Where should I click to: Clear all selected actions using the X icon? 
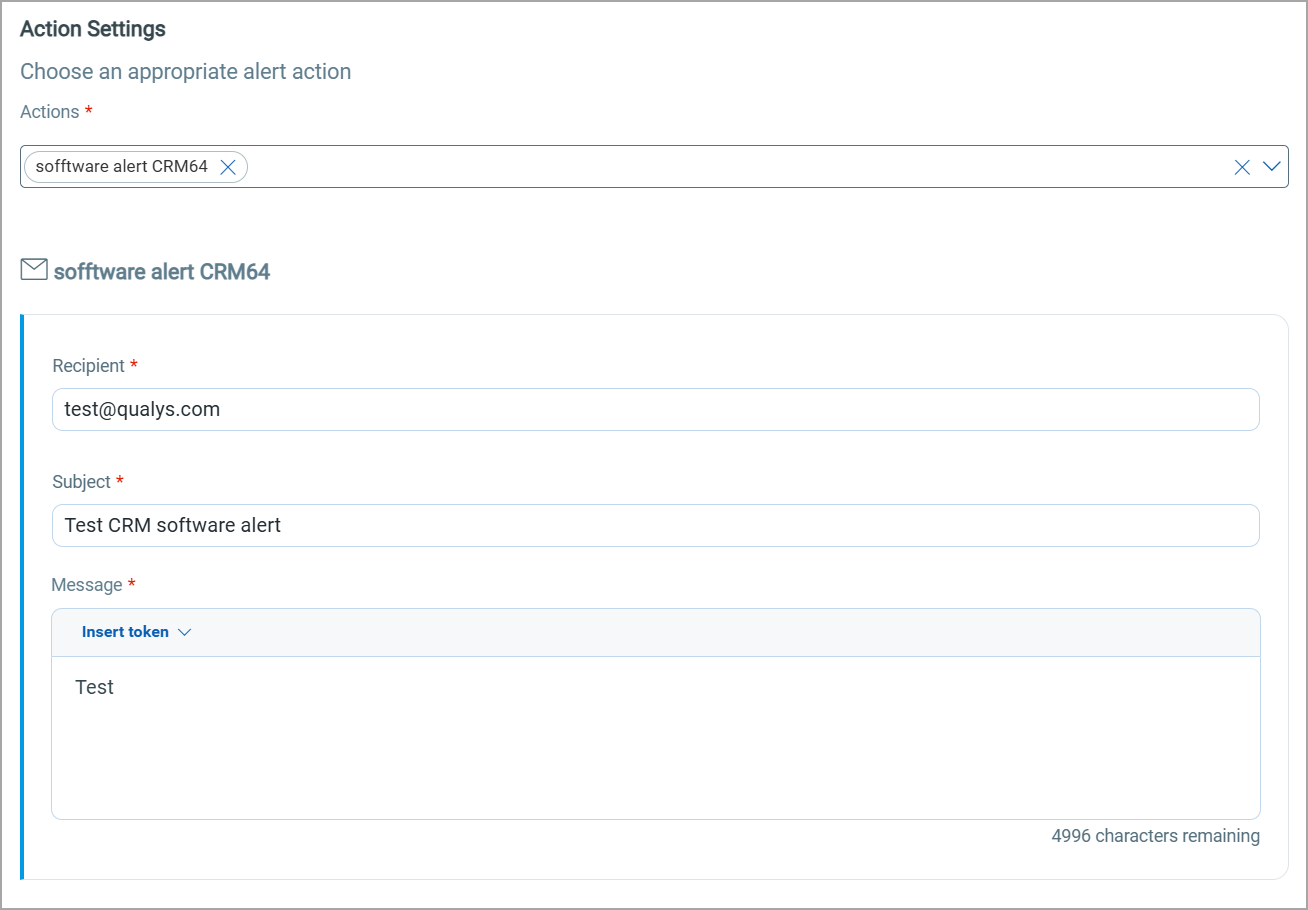tap(1242, 167)
